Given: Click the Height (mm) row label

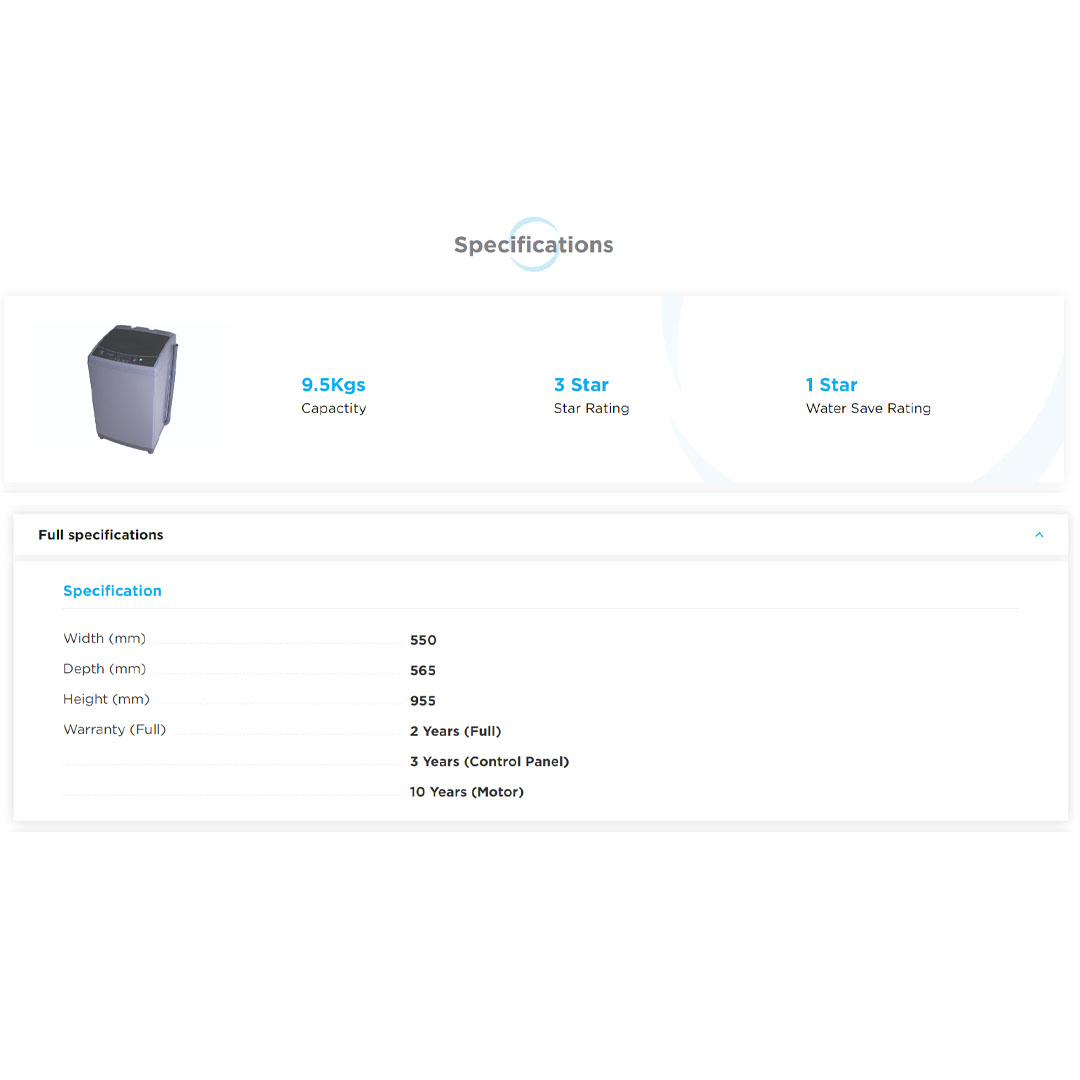Looking at the screenshot, I should (x=106, y=699).
